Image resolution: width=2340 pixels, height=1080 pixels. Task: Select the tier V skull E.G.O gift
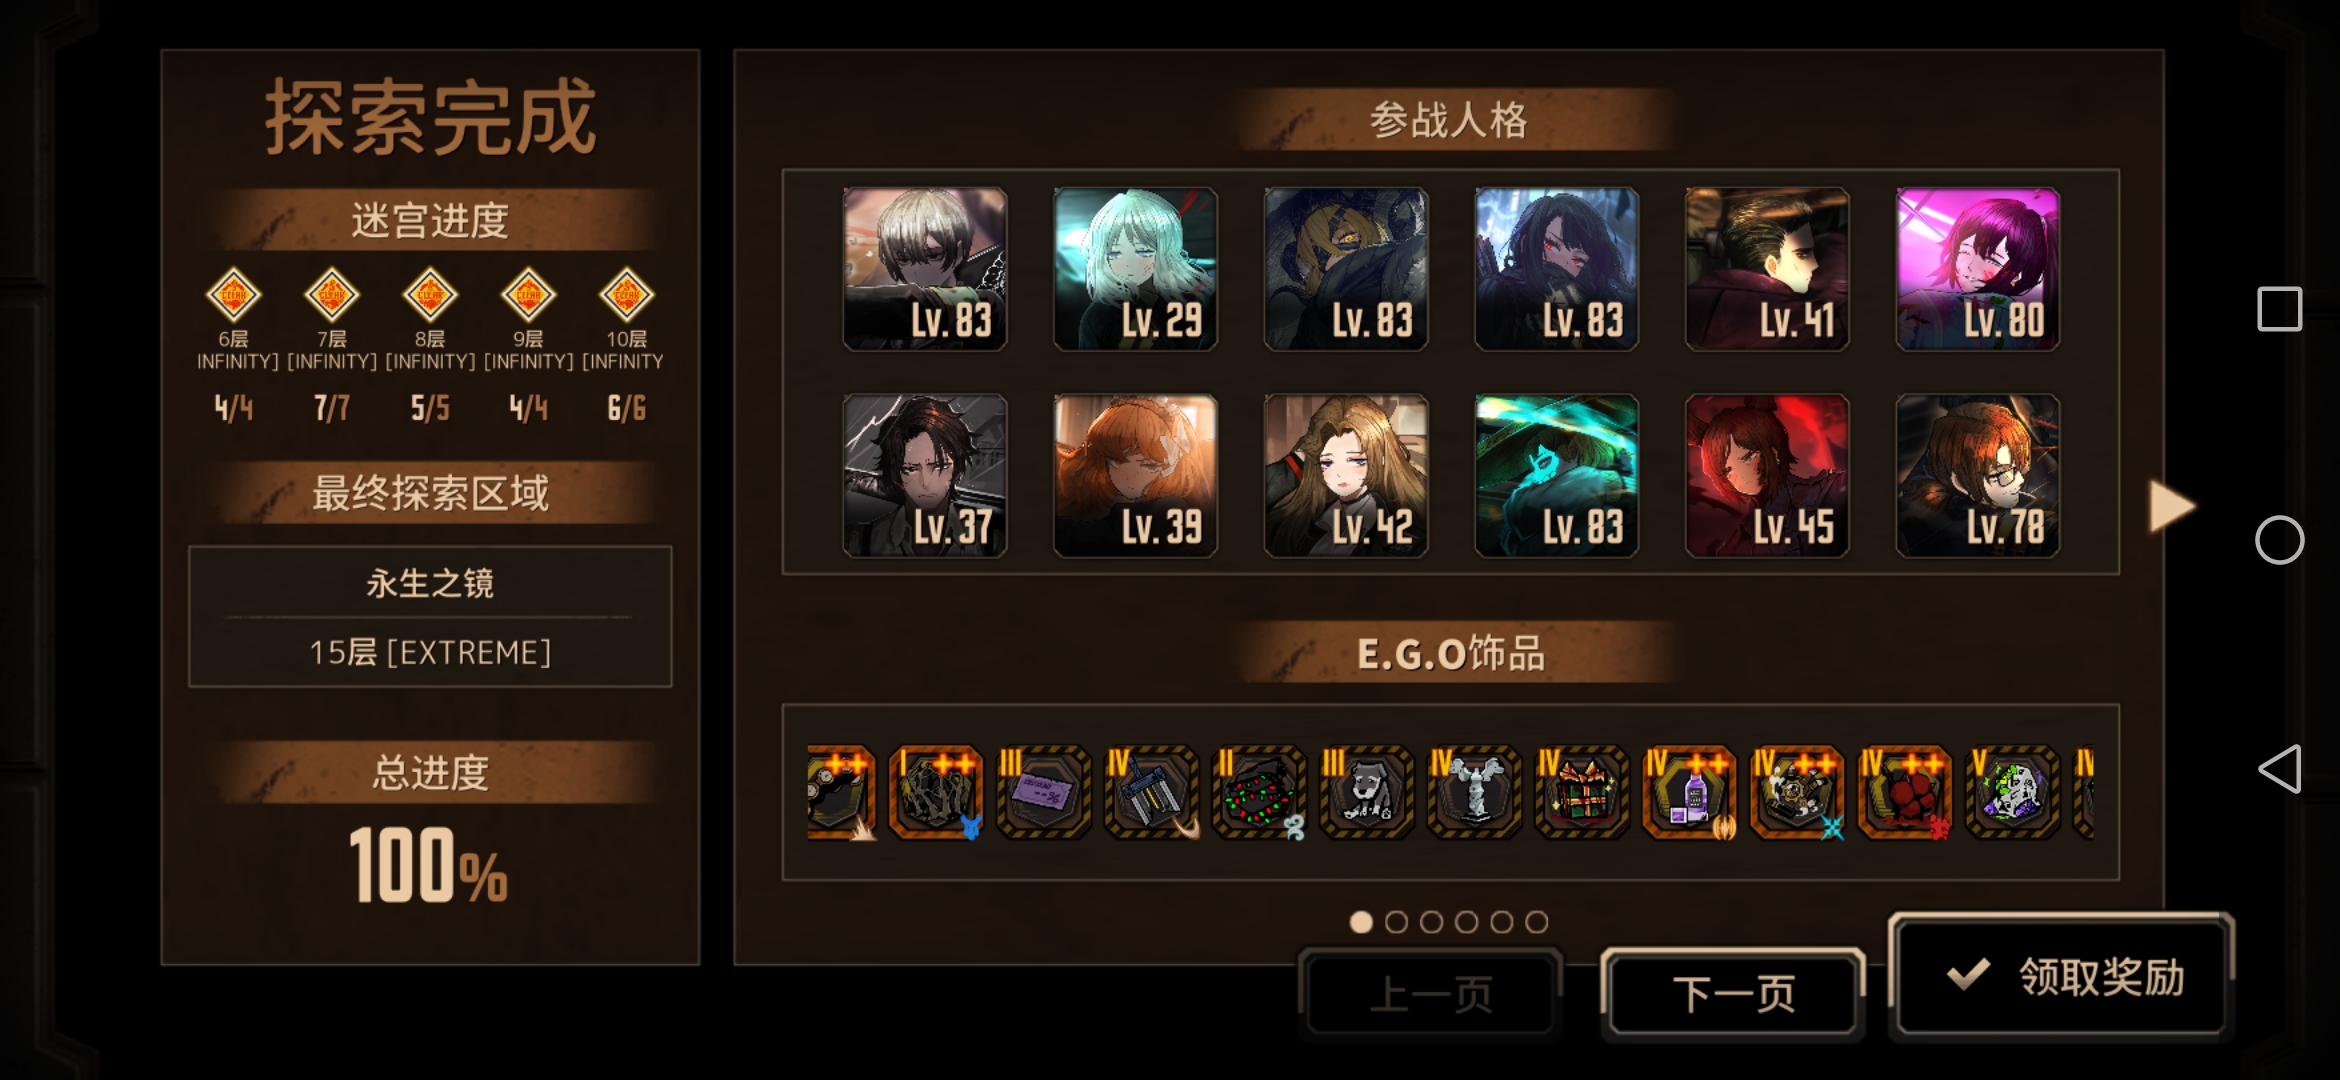click(2012, 793)
